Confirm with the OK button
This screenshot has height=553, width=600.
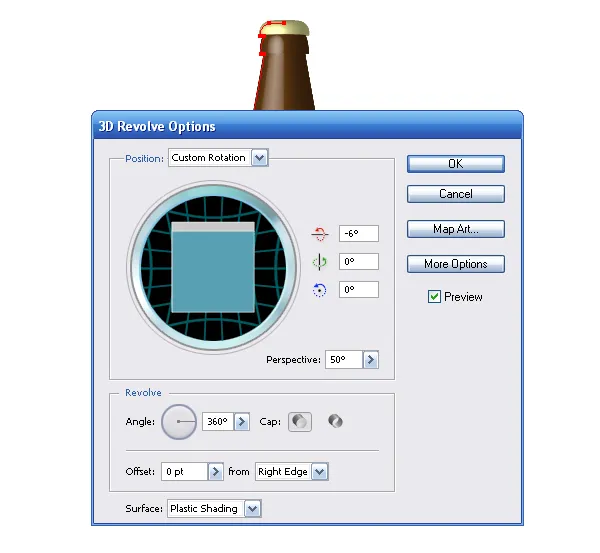(456, 164)
